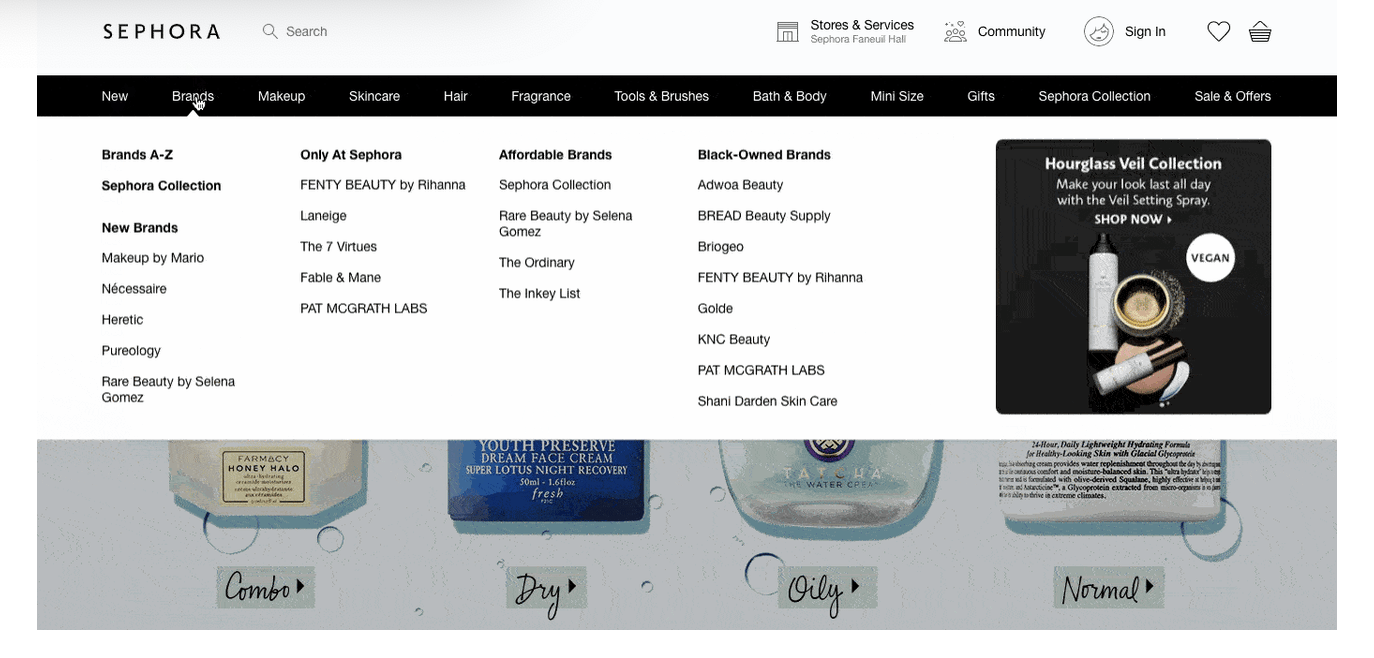Click the Community people icon
This screenshot has width=1374, height=658.
pos(955,32)
